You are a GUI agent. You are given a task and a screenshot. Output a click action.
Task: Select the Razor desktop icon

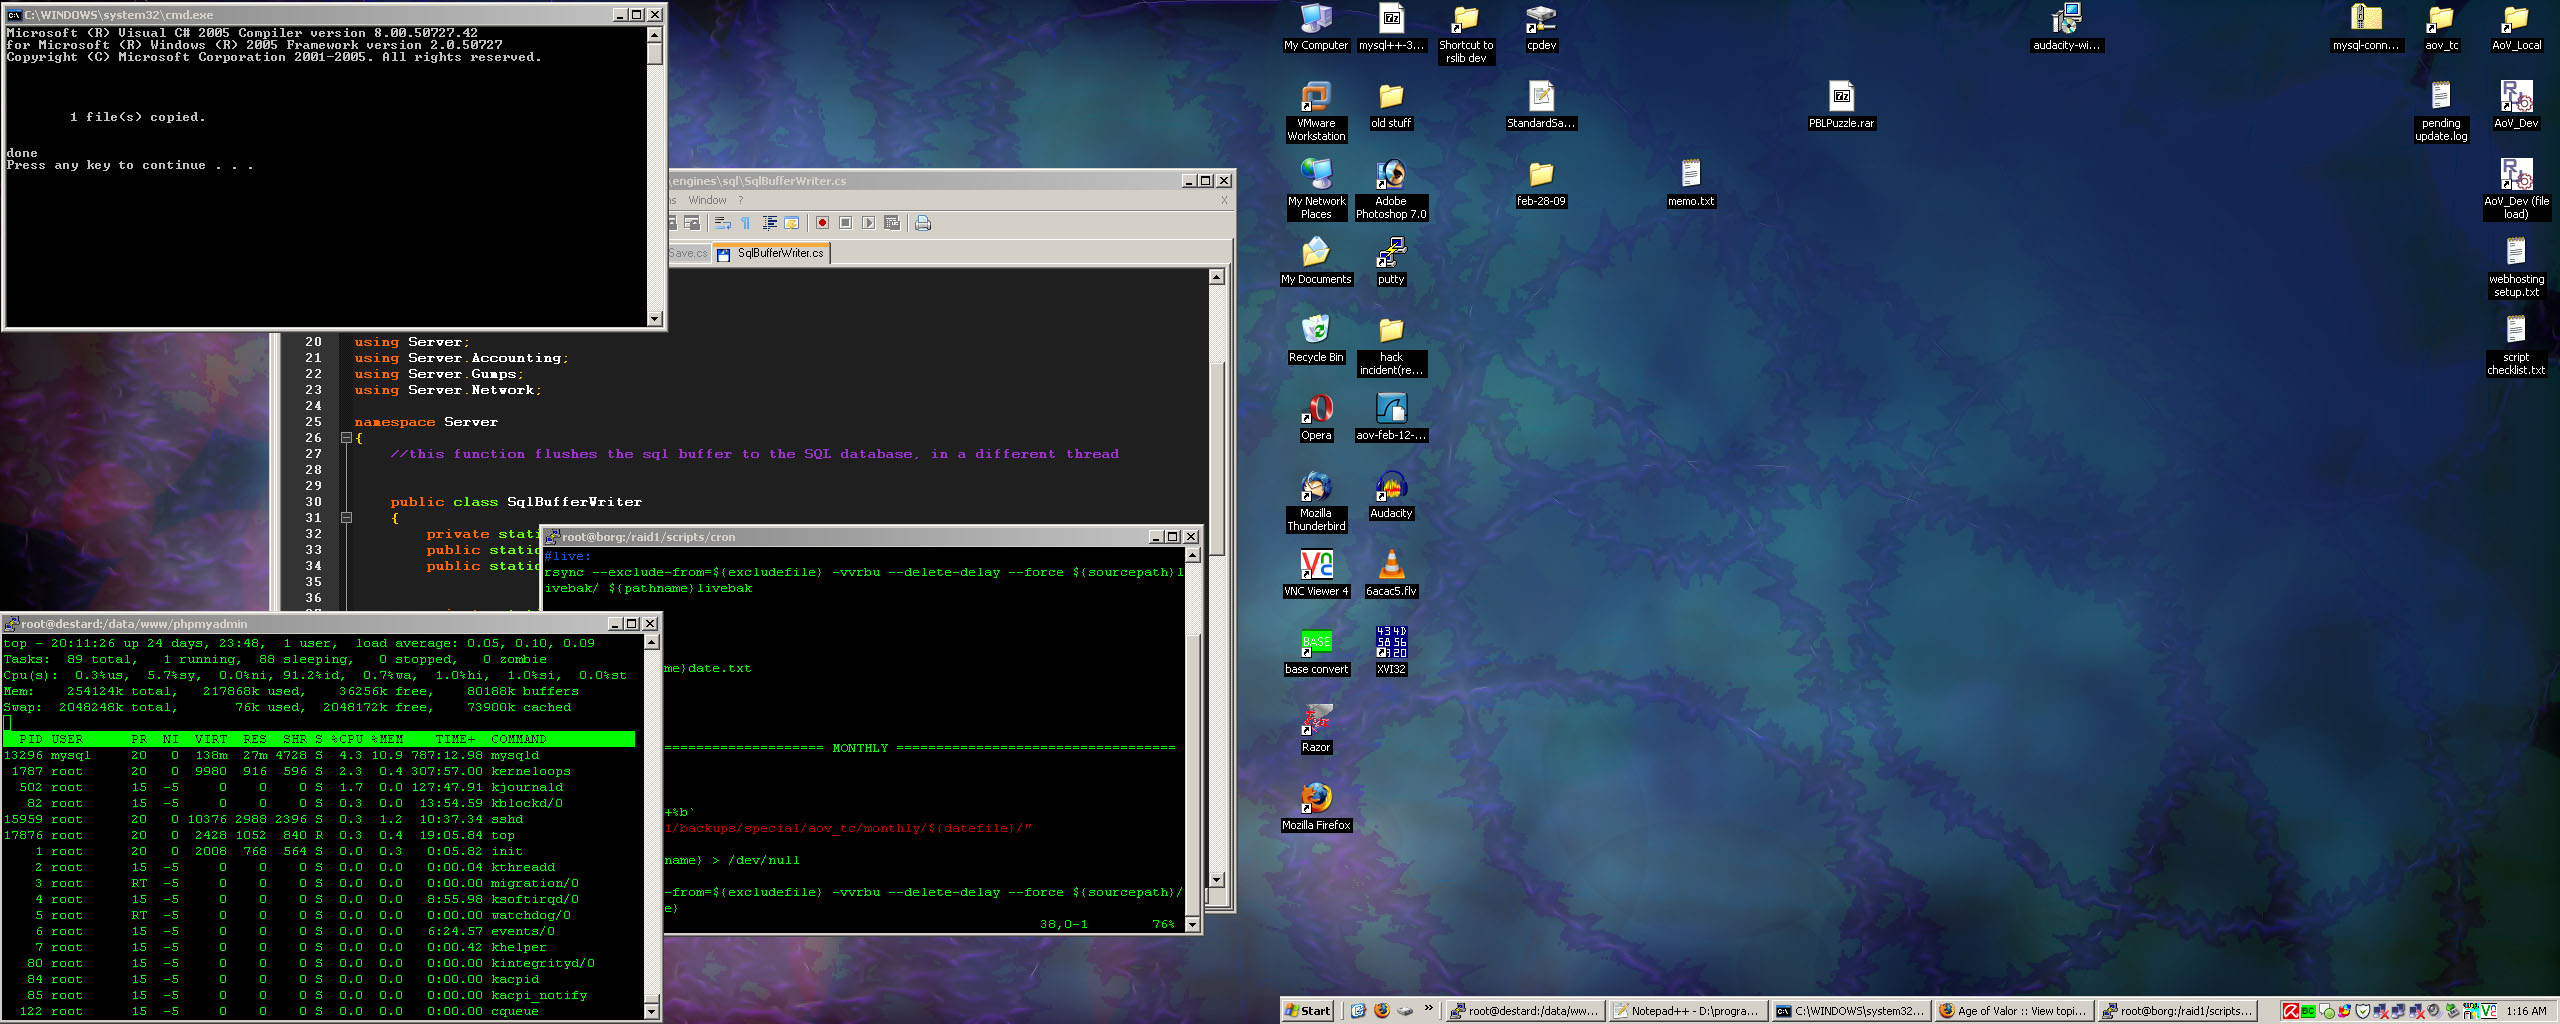coord(1316,729)
